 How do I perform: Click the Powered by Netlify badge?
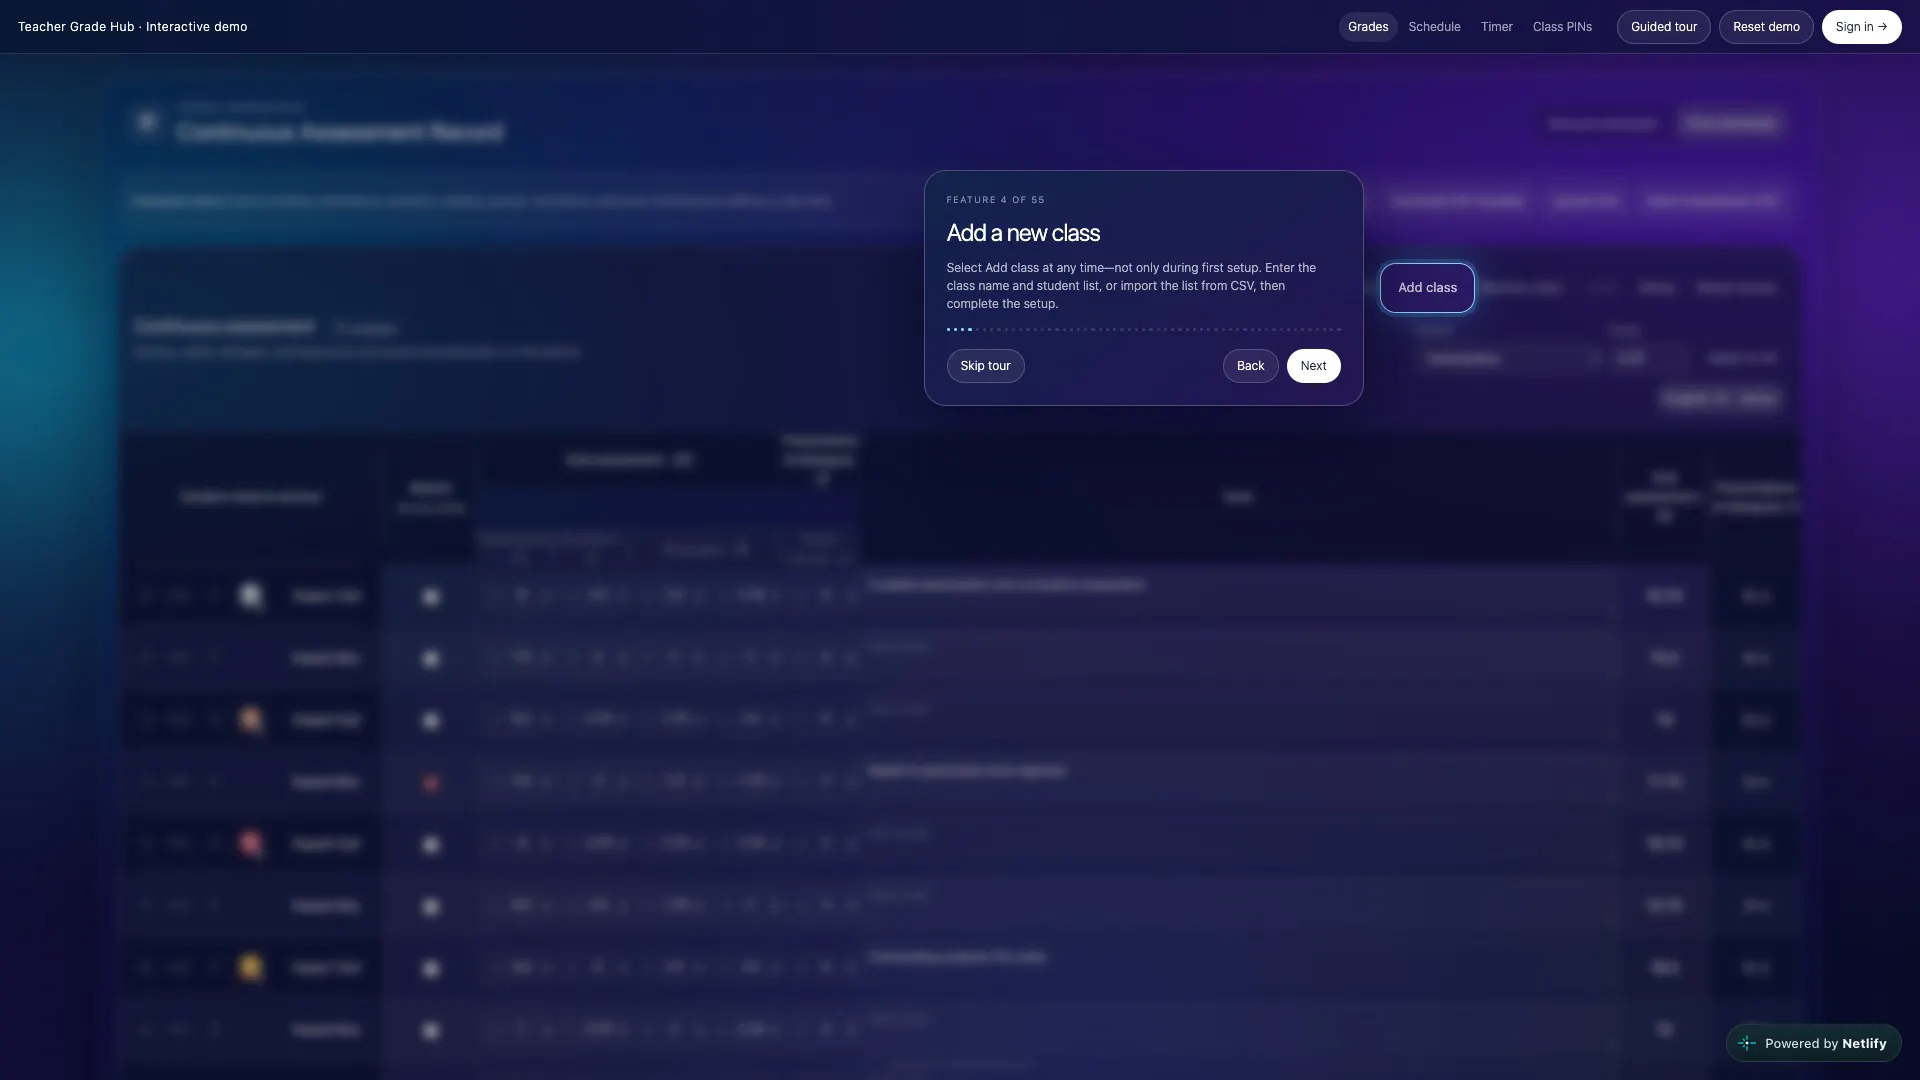[1813, 1043]
